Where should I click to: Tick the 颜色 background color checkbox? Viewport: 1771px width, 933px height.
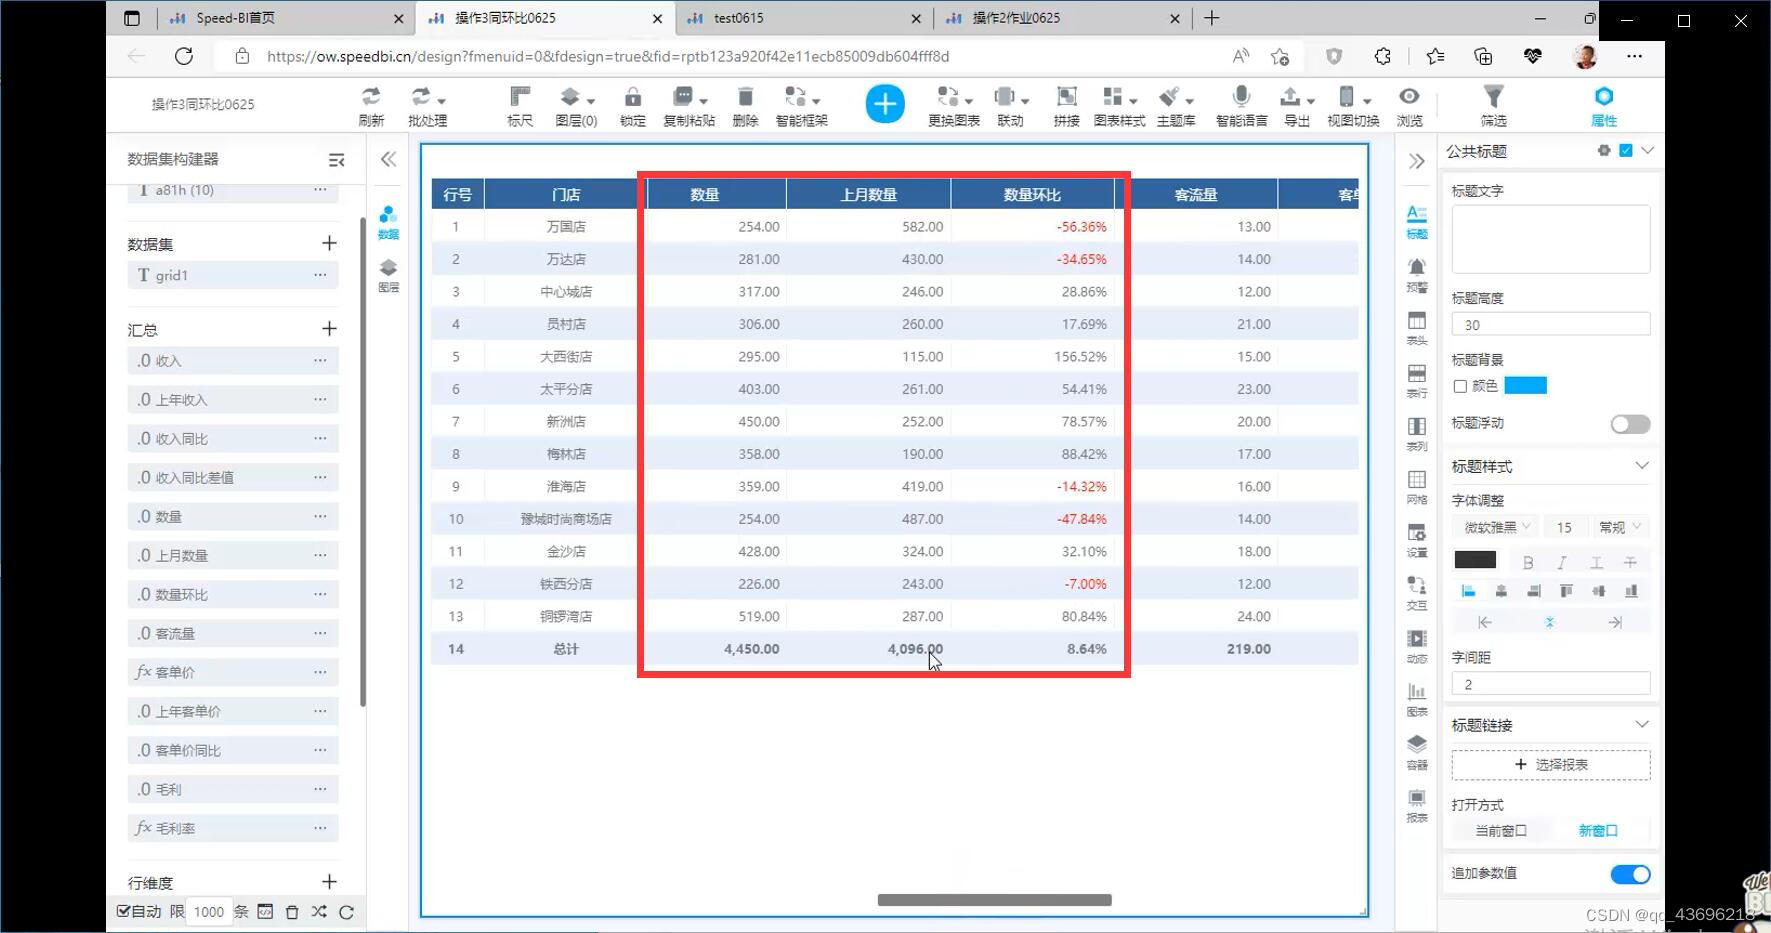pyautogui.click(x=1460, y=386)
